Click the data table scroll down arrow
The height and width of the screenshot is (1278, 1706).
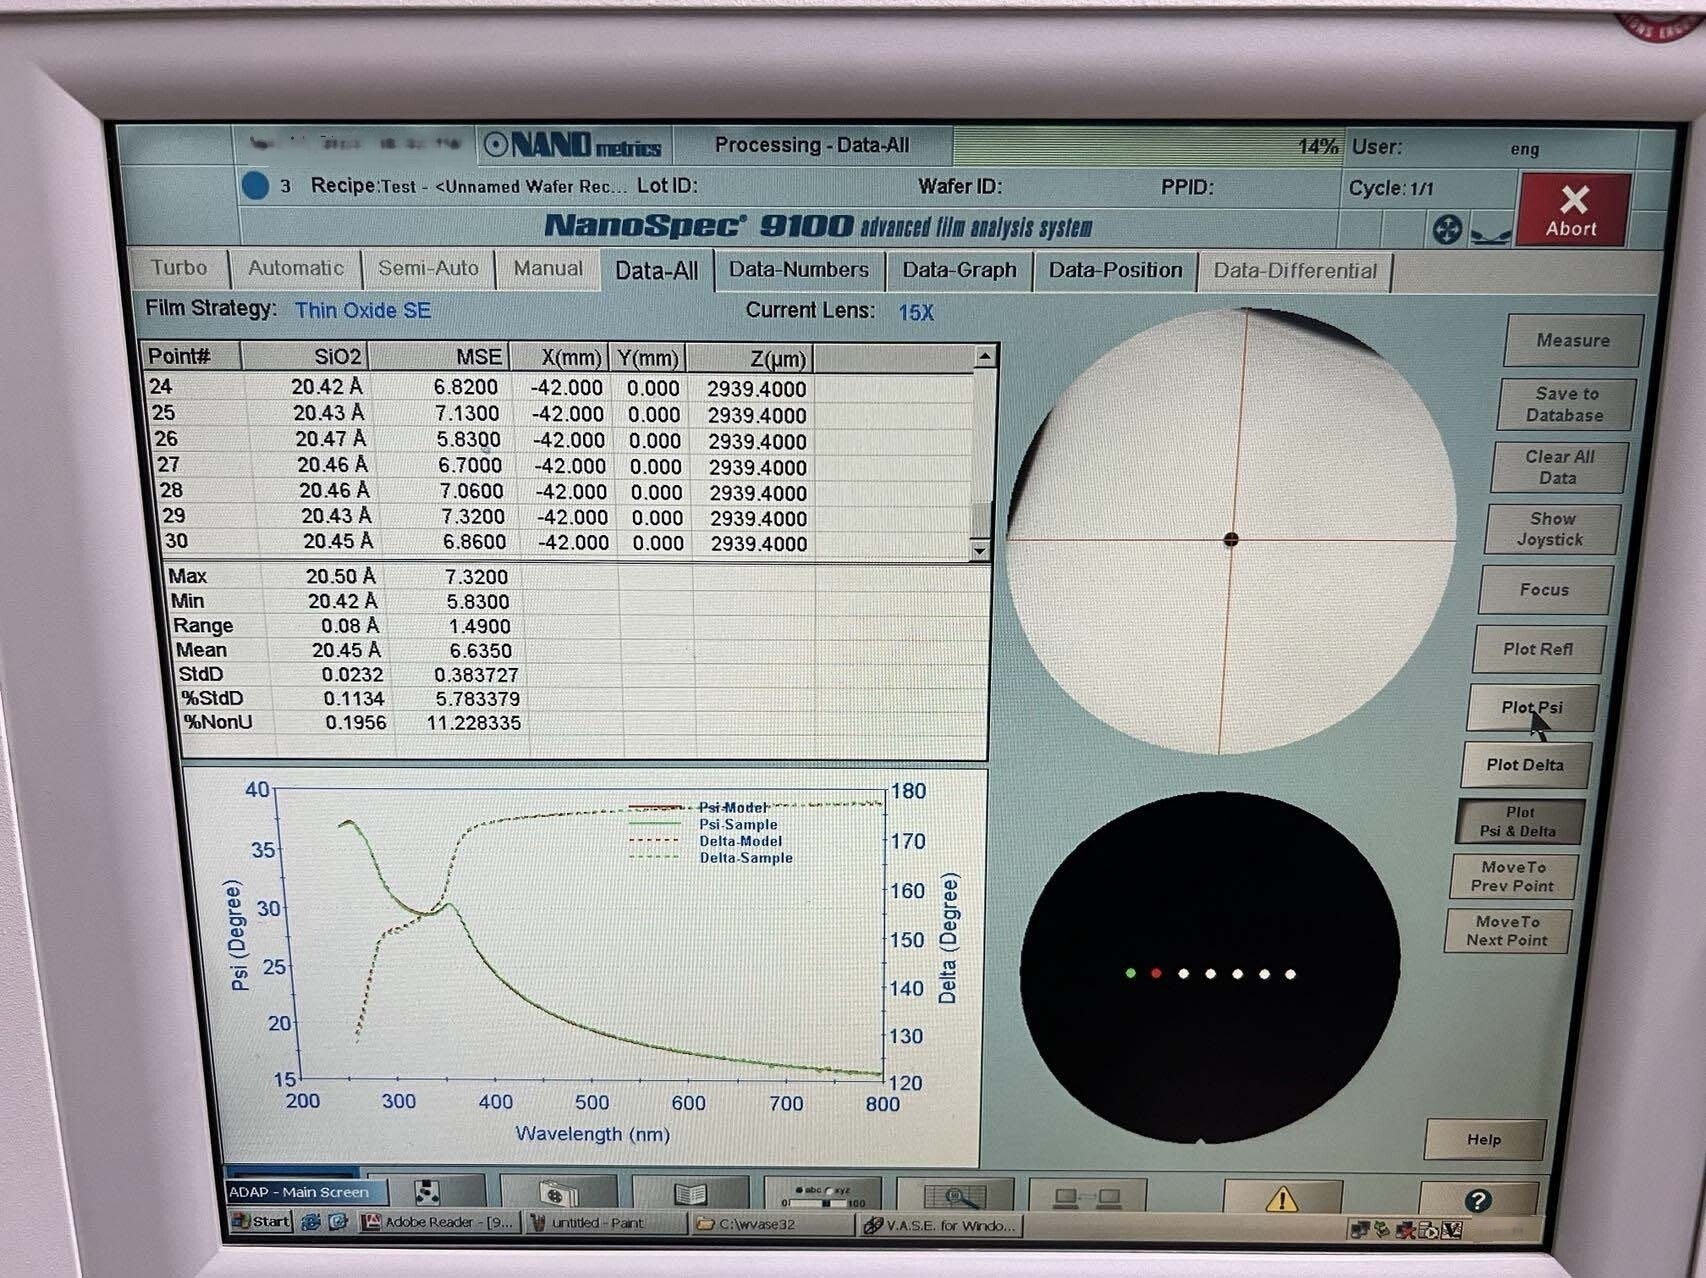[x=979, y=550]
